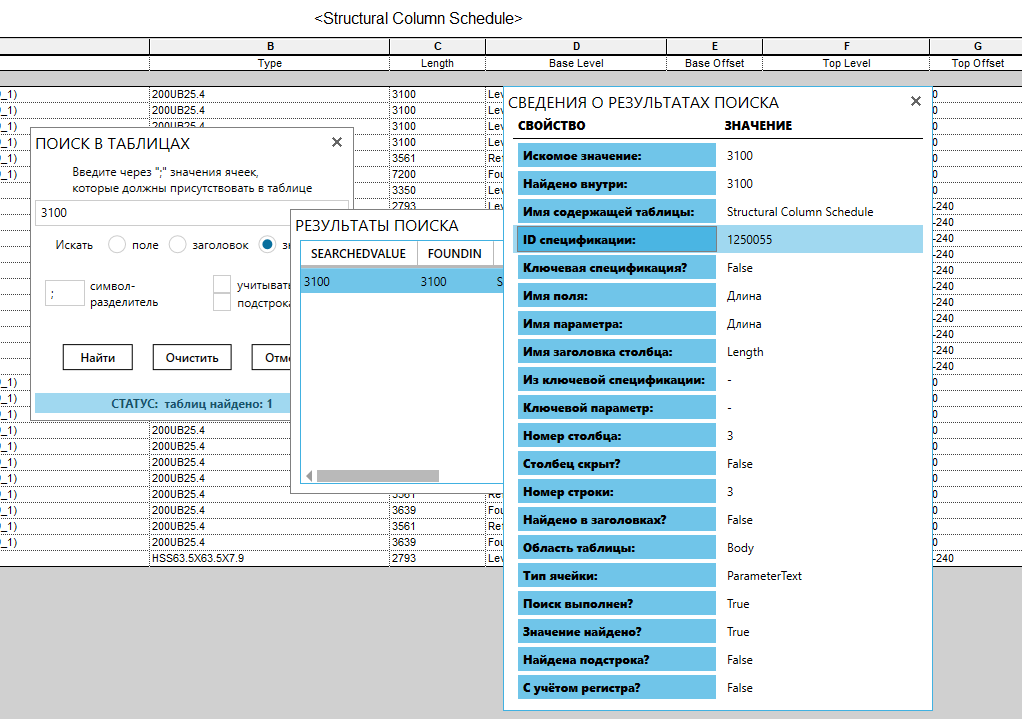Click the Length column header cell
Screen dimensions: 1022x719
(437, 63)
